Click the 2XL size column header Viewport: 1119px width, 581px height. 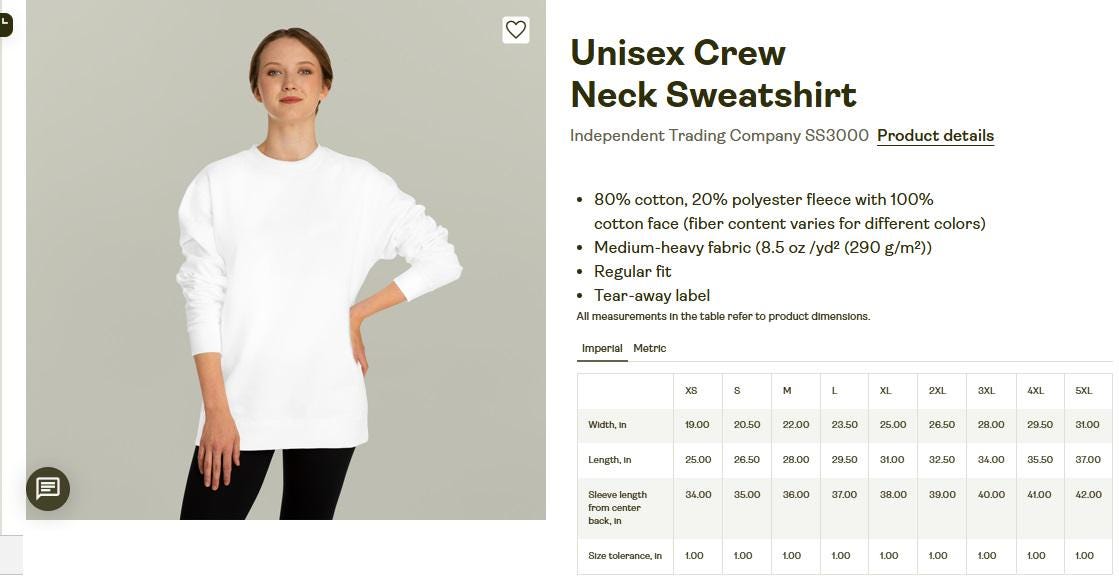point(937,390)
